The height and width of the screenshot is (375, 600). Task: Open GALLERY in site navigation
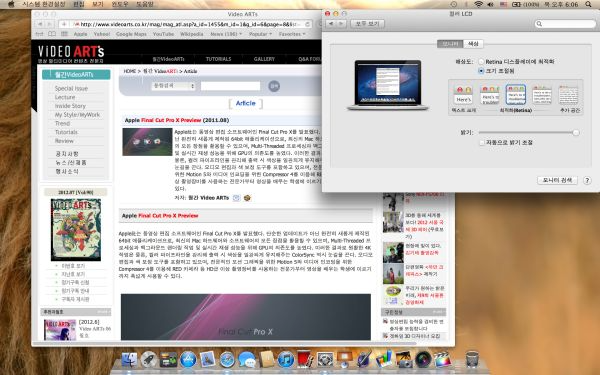click(264, 59)
